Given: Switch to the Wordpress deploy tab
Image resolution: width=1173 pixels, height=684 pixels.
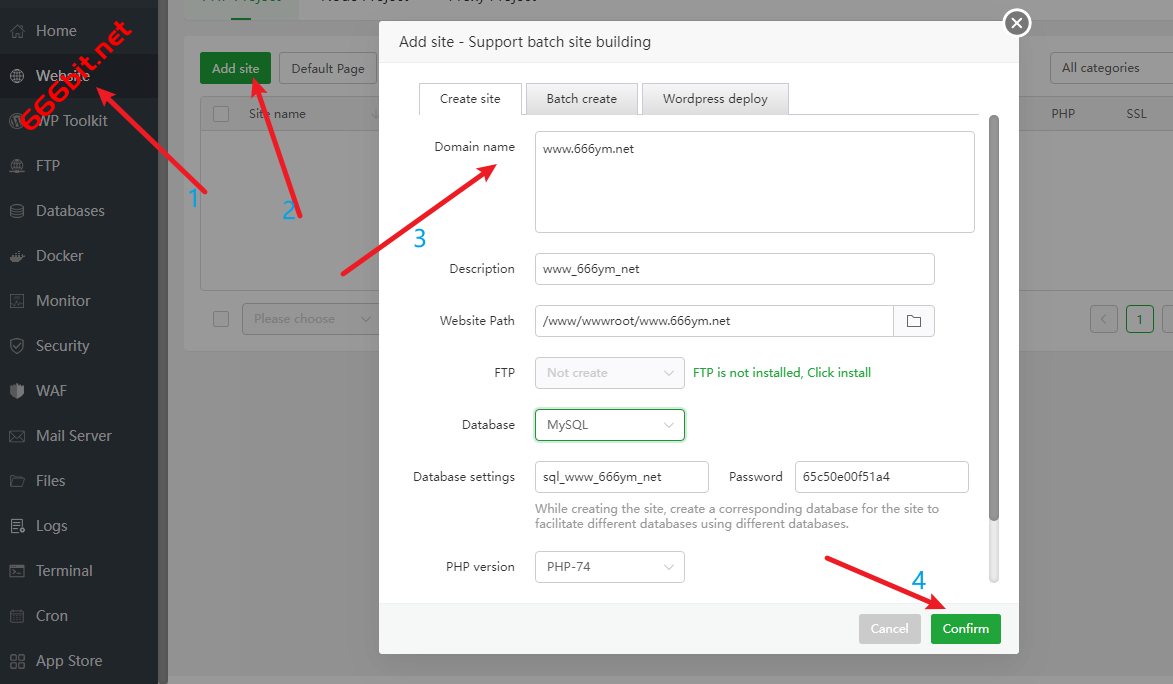Looking at the screenshot, I should click(x=715, y=99).
